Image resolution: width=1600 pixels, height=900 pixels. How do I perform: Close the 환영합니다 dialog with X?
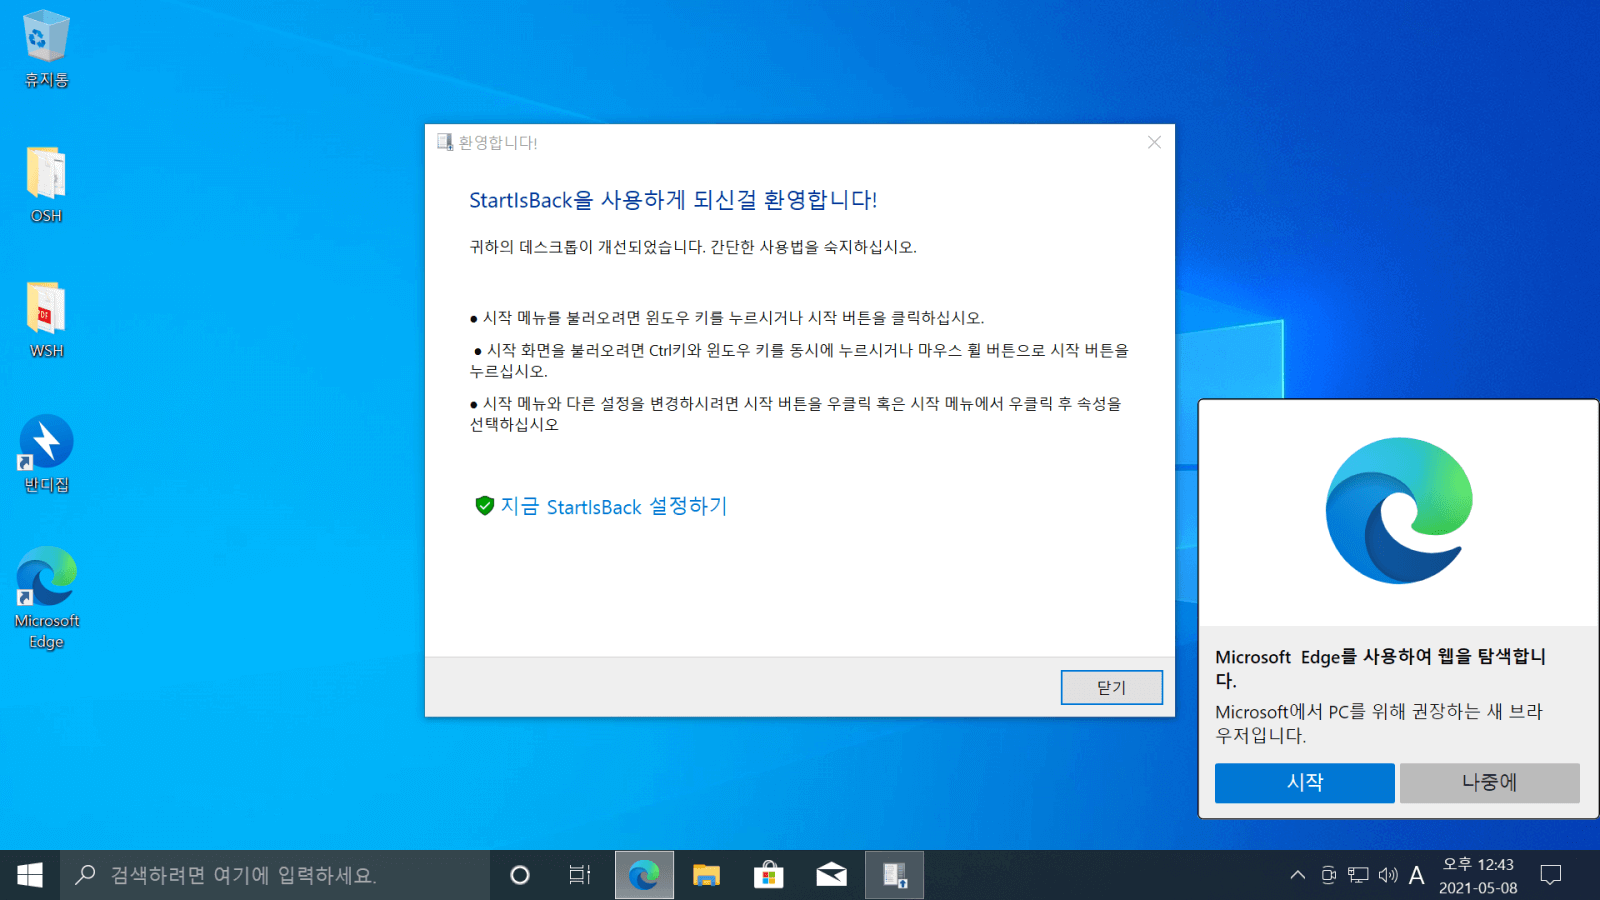tap(1154, 142)
